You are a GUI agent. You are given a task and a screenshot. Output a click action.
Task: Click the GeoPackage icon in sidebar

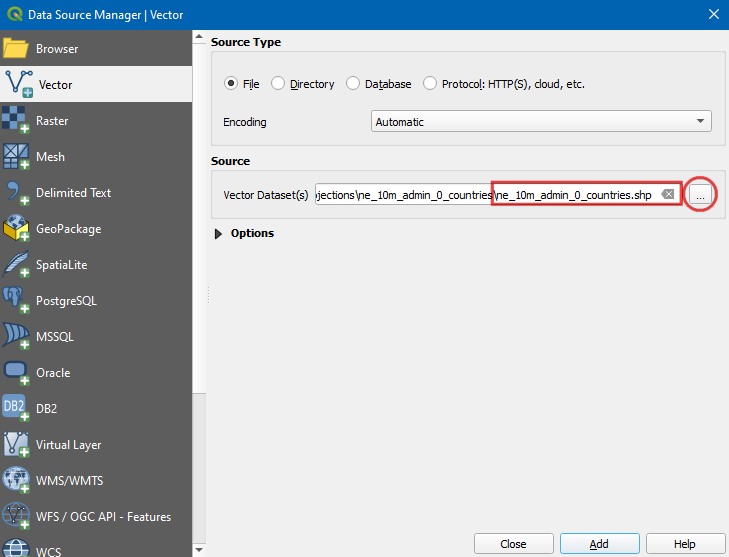[x=16, y=229]
